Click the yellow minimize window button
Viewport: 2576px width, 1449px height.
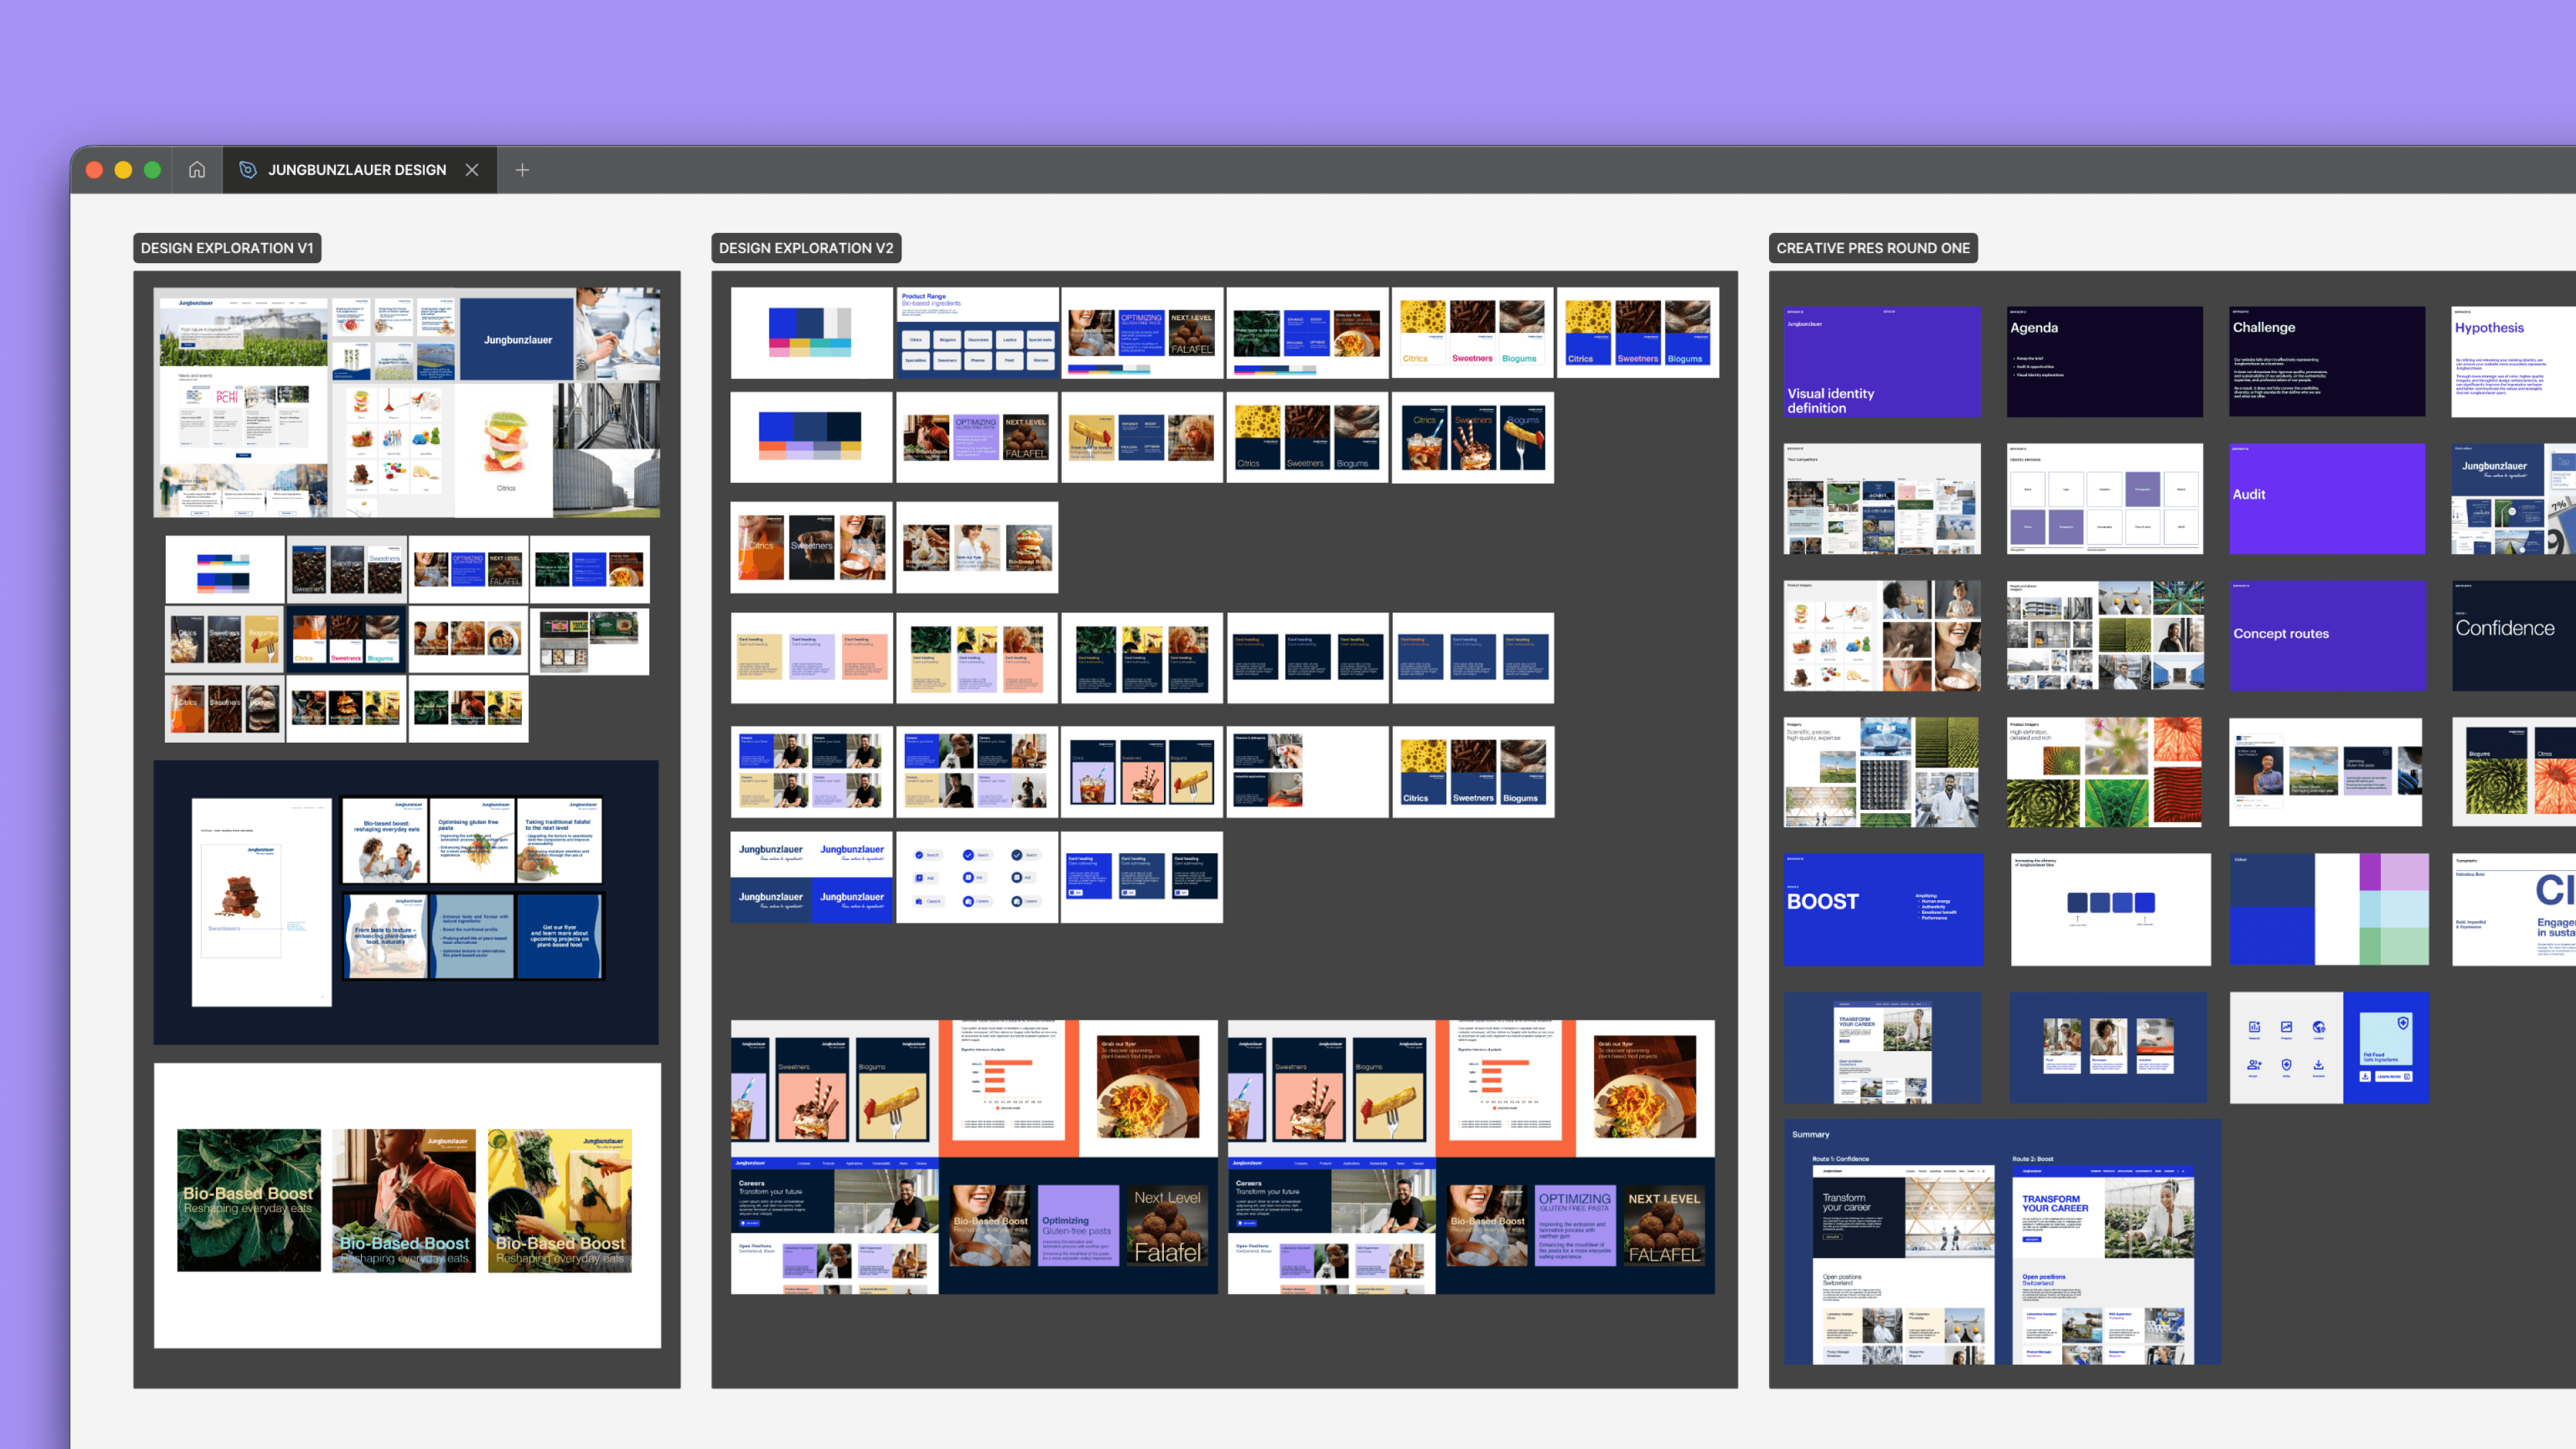[x=123, y=170]
